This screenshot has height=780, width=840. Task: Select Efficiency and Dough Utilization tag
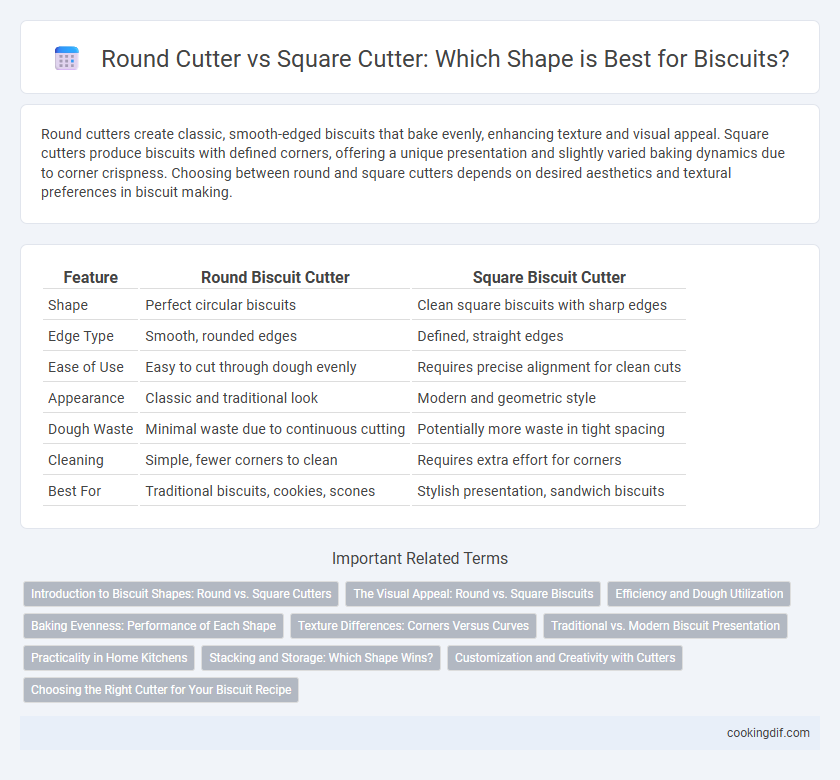tap(699, 594)
